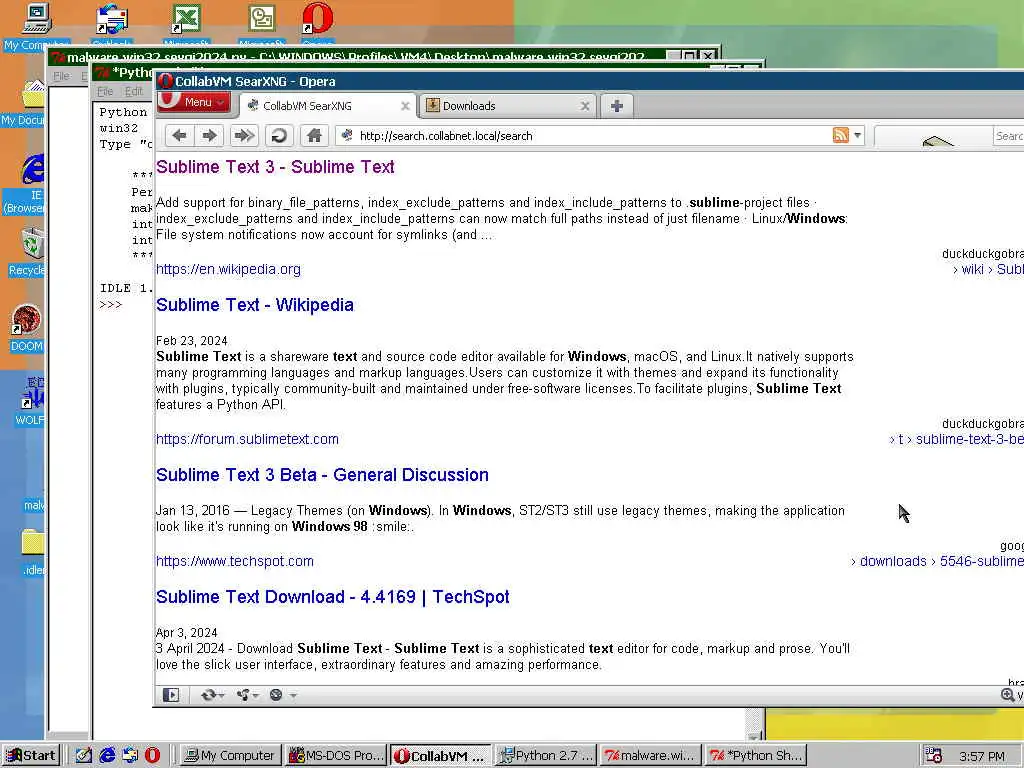Click the >>> prompt in Python Shell
The width and height of the screenshot is (1024, 768).
point(110,304)
